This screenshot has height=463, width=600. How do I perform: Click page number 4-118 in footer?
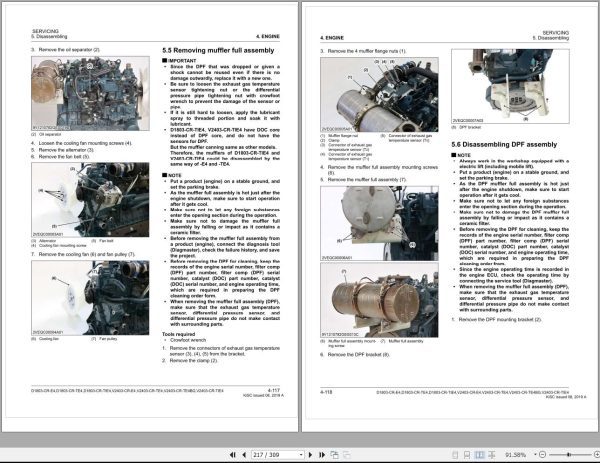(326, 392)
